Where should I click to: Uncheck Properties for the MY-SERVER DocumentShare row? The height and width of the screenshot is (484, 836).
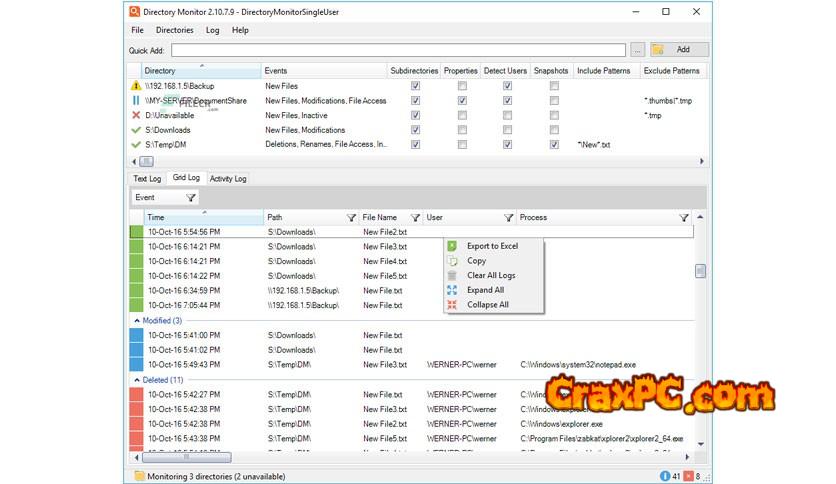pos(461,101)
